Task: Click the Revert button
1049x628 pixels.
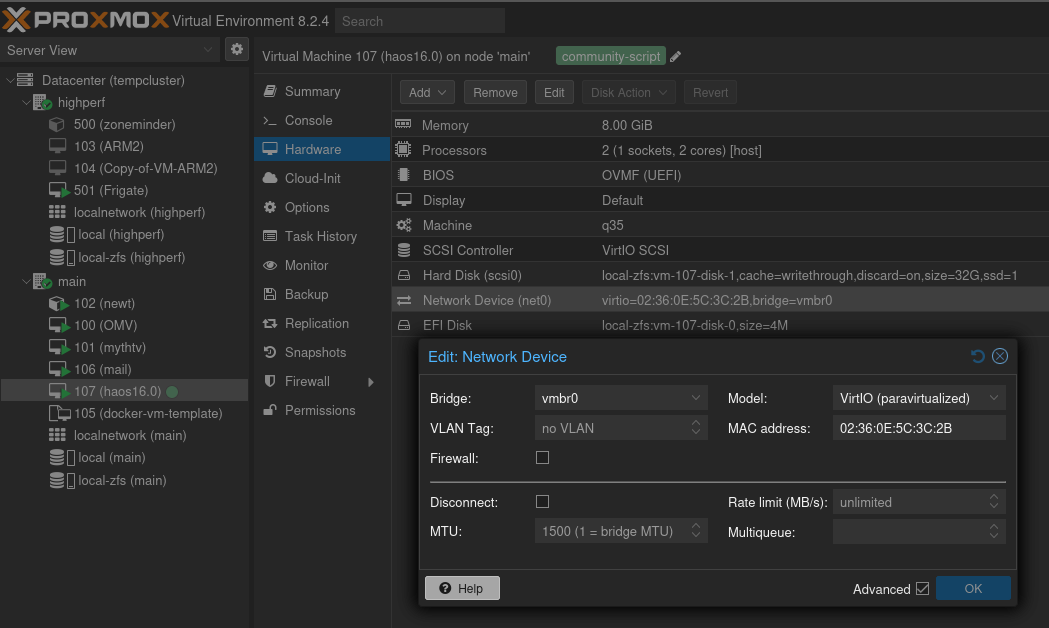Action: [710, 92]
